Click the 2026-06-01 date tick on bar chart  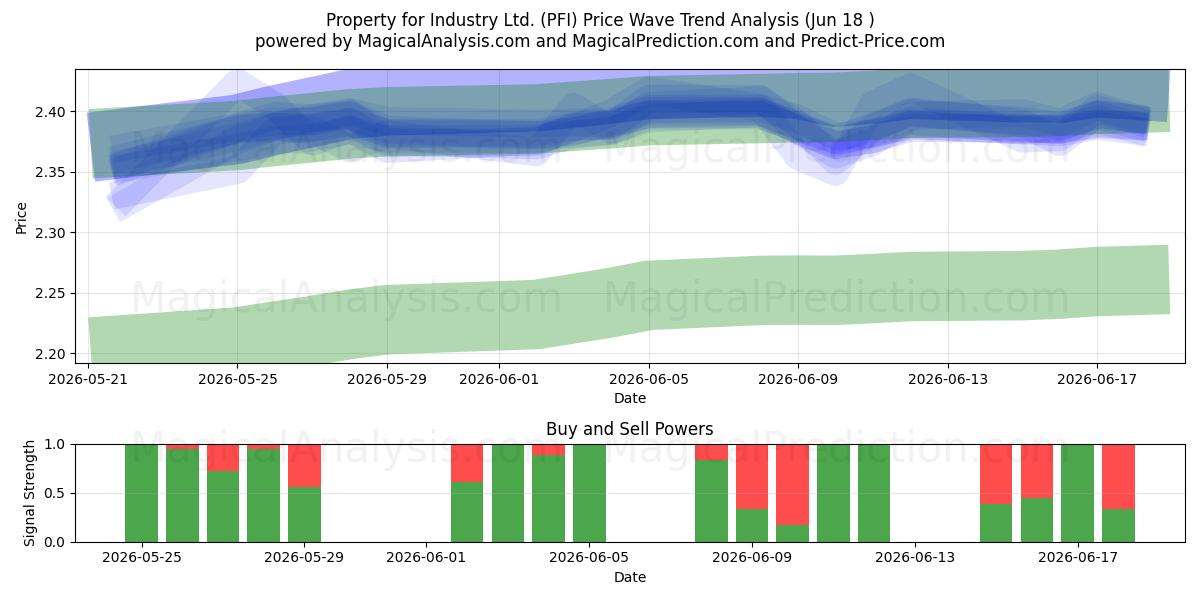pos(427,558)
